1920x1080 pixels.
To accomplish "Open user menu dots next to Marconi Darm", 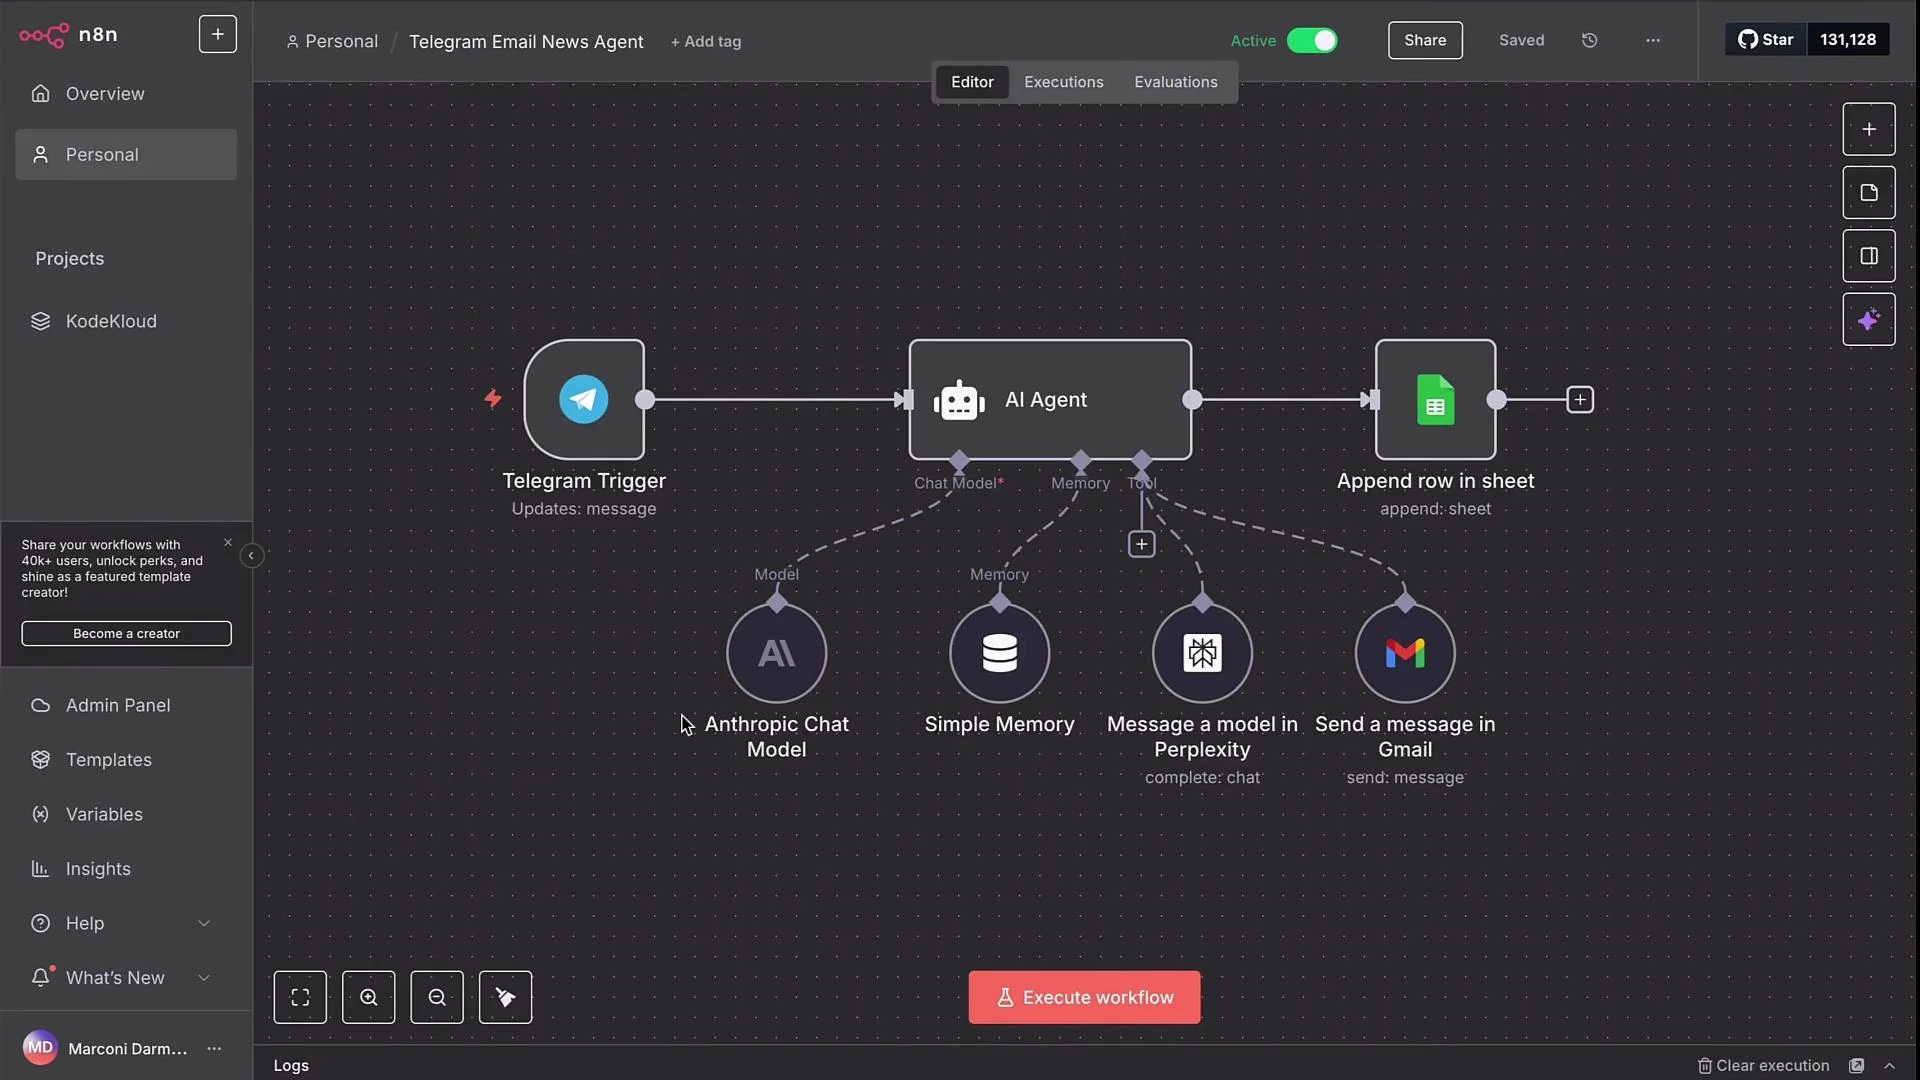I will (x=214, y=1048).
